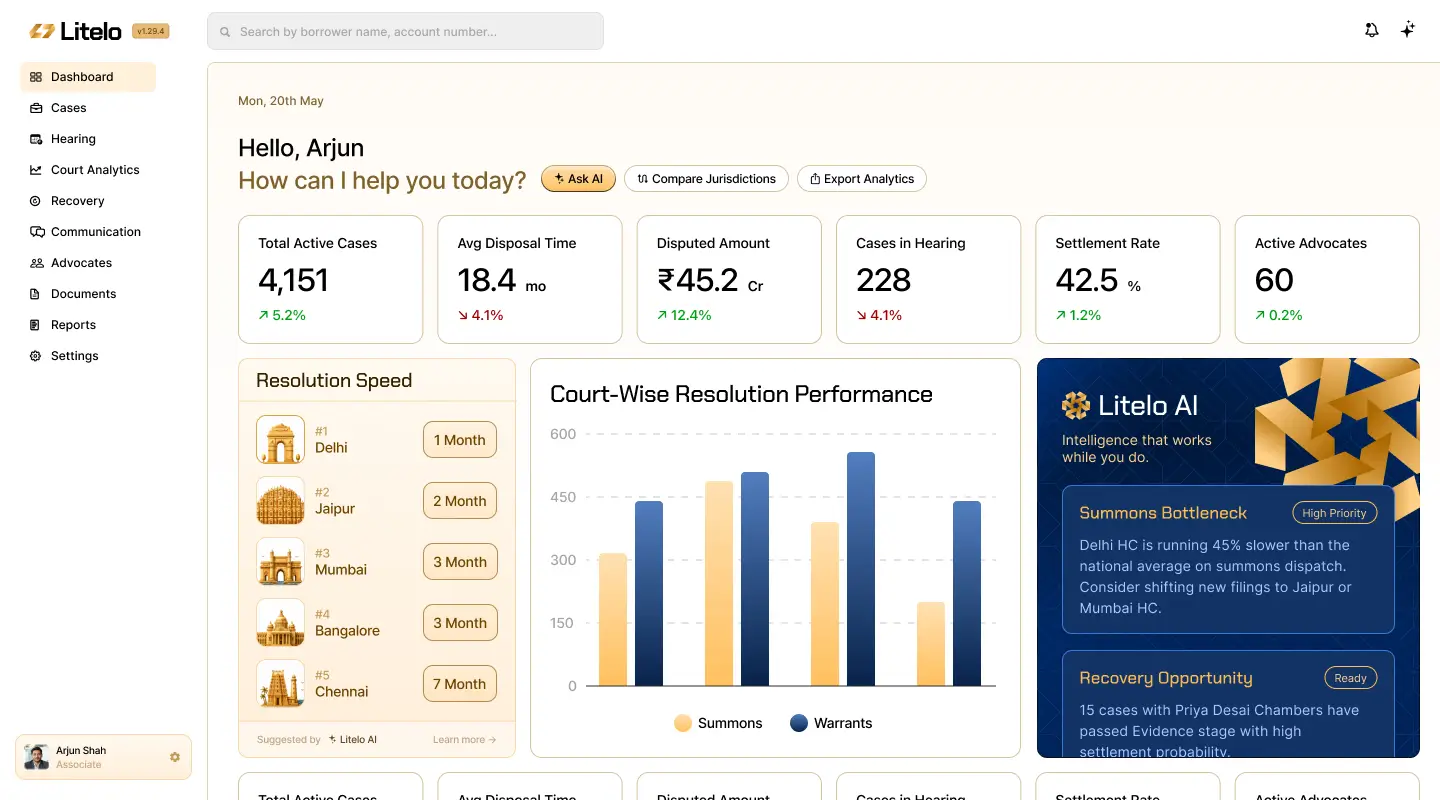The image size is (1440, 800).
Task: Open the Cases in Hearing card
Action: (x=928, y=279)
